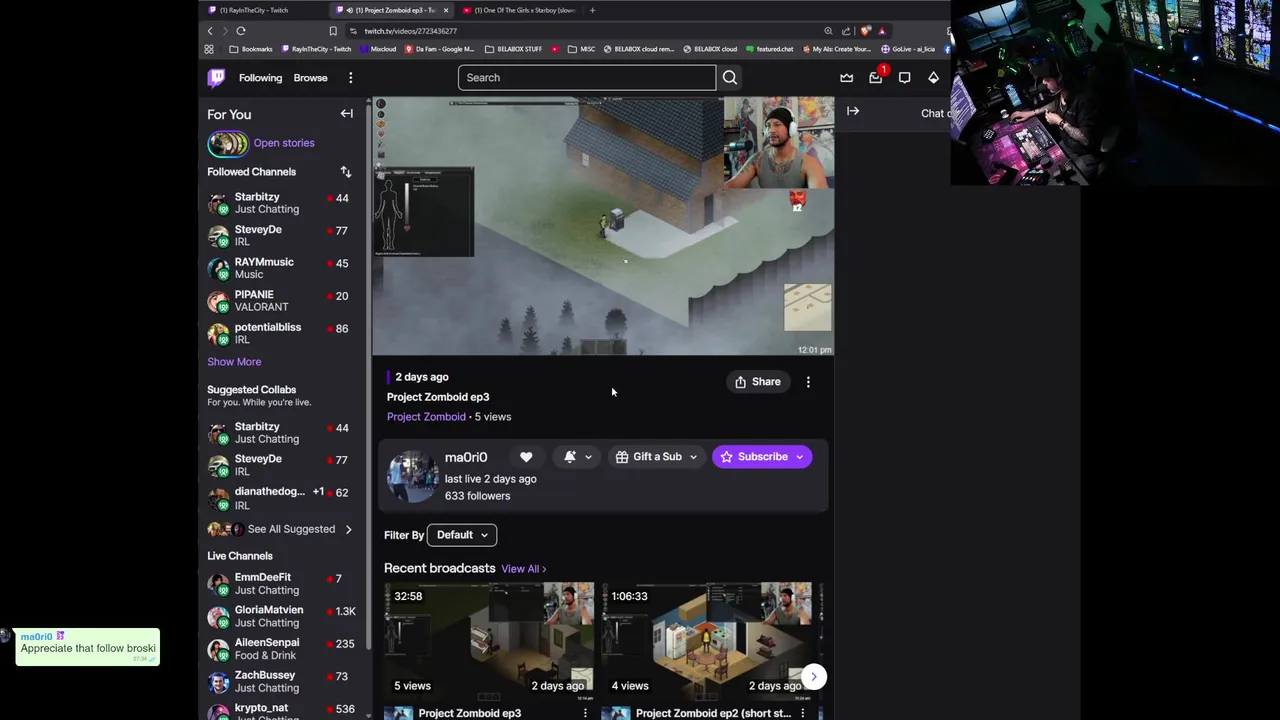Image resolution: width=1280 pixels, height=720 pixels.
Task: Go back in browser
Action: tap(210, 31)
